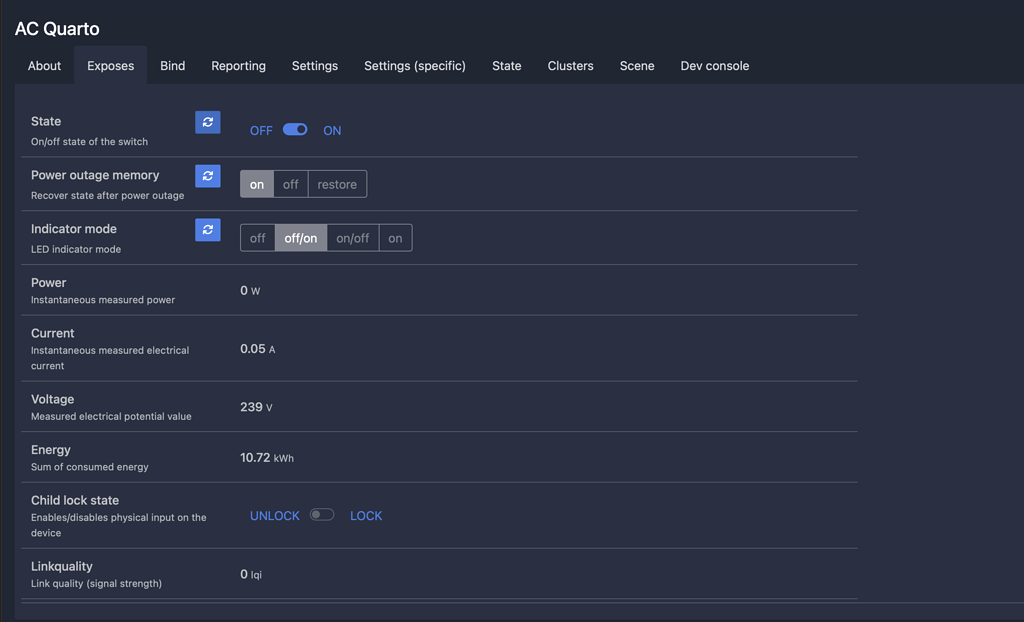Refresh the Power outage memory setting
Viewport: 1024px width, 622px height.
(x=207, y=175)
